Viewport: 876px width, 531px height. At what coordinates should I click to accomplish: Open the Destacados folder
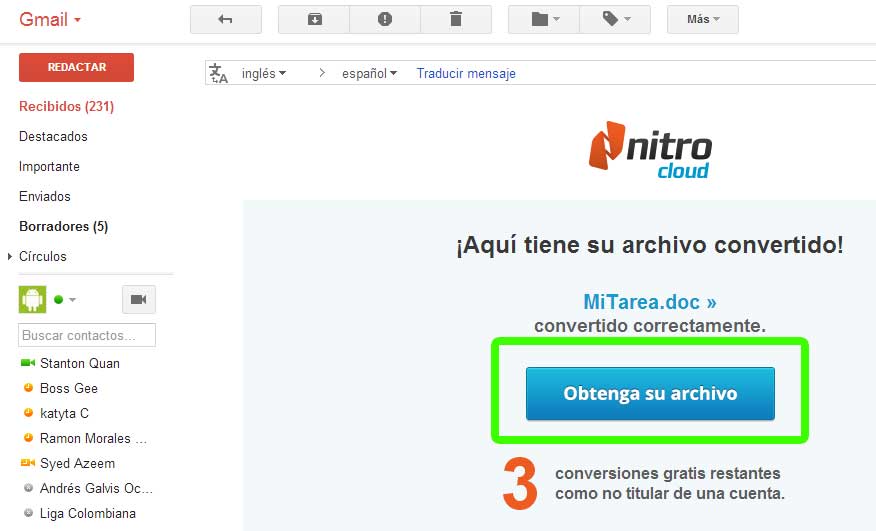click(53, 136)
